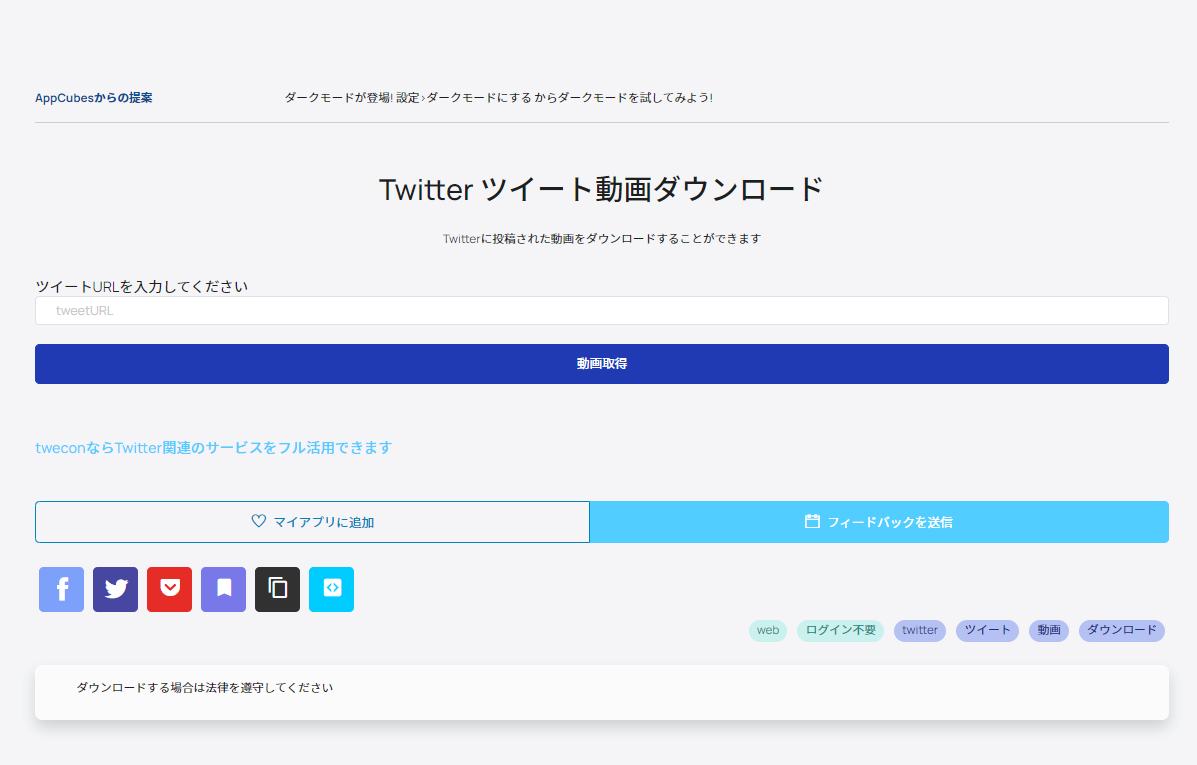Click the 動画取得 button
The height and width of the screenshot is (765, 1197).
pos(602,364)
